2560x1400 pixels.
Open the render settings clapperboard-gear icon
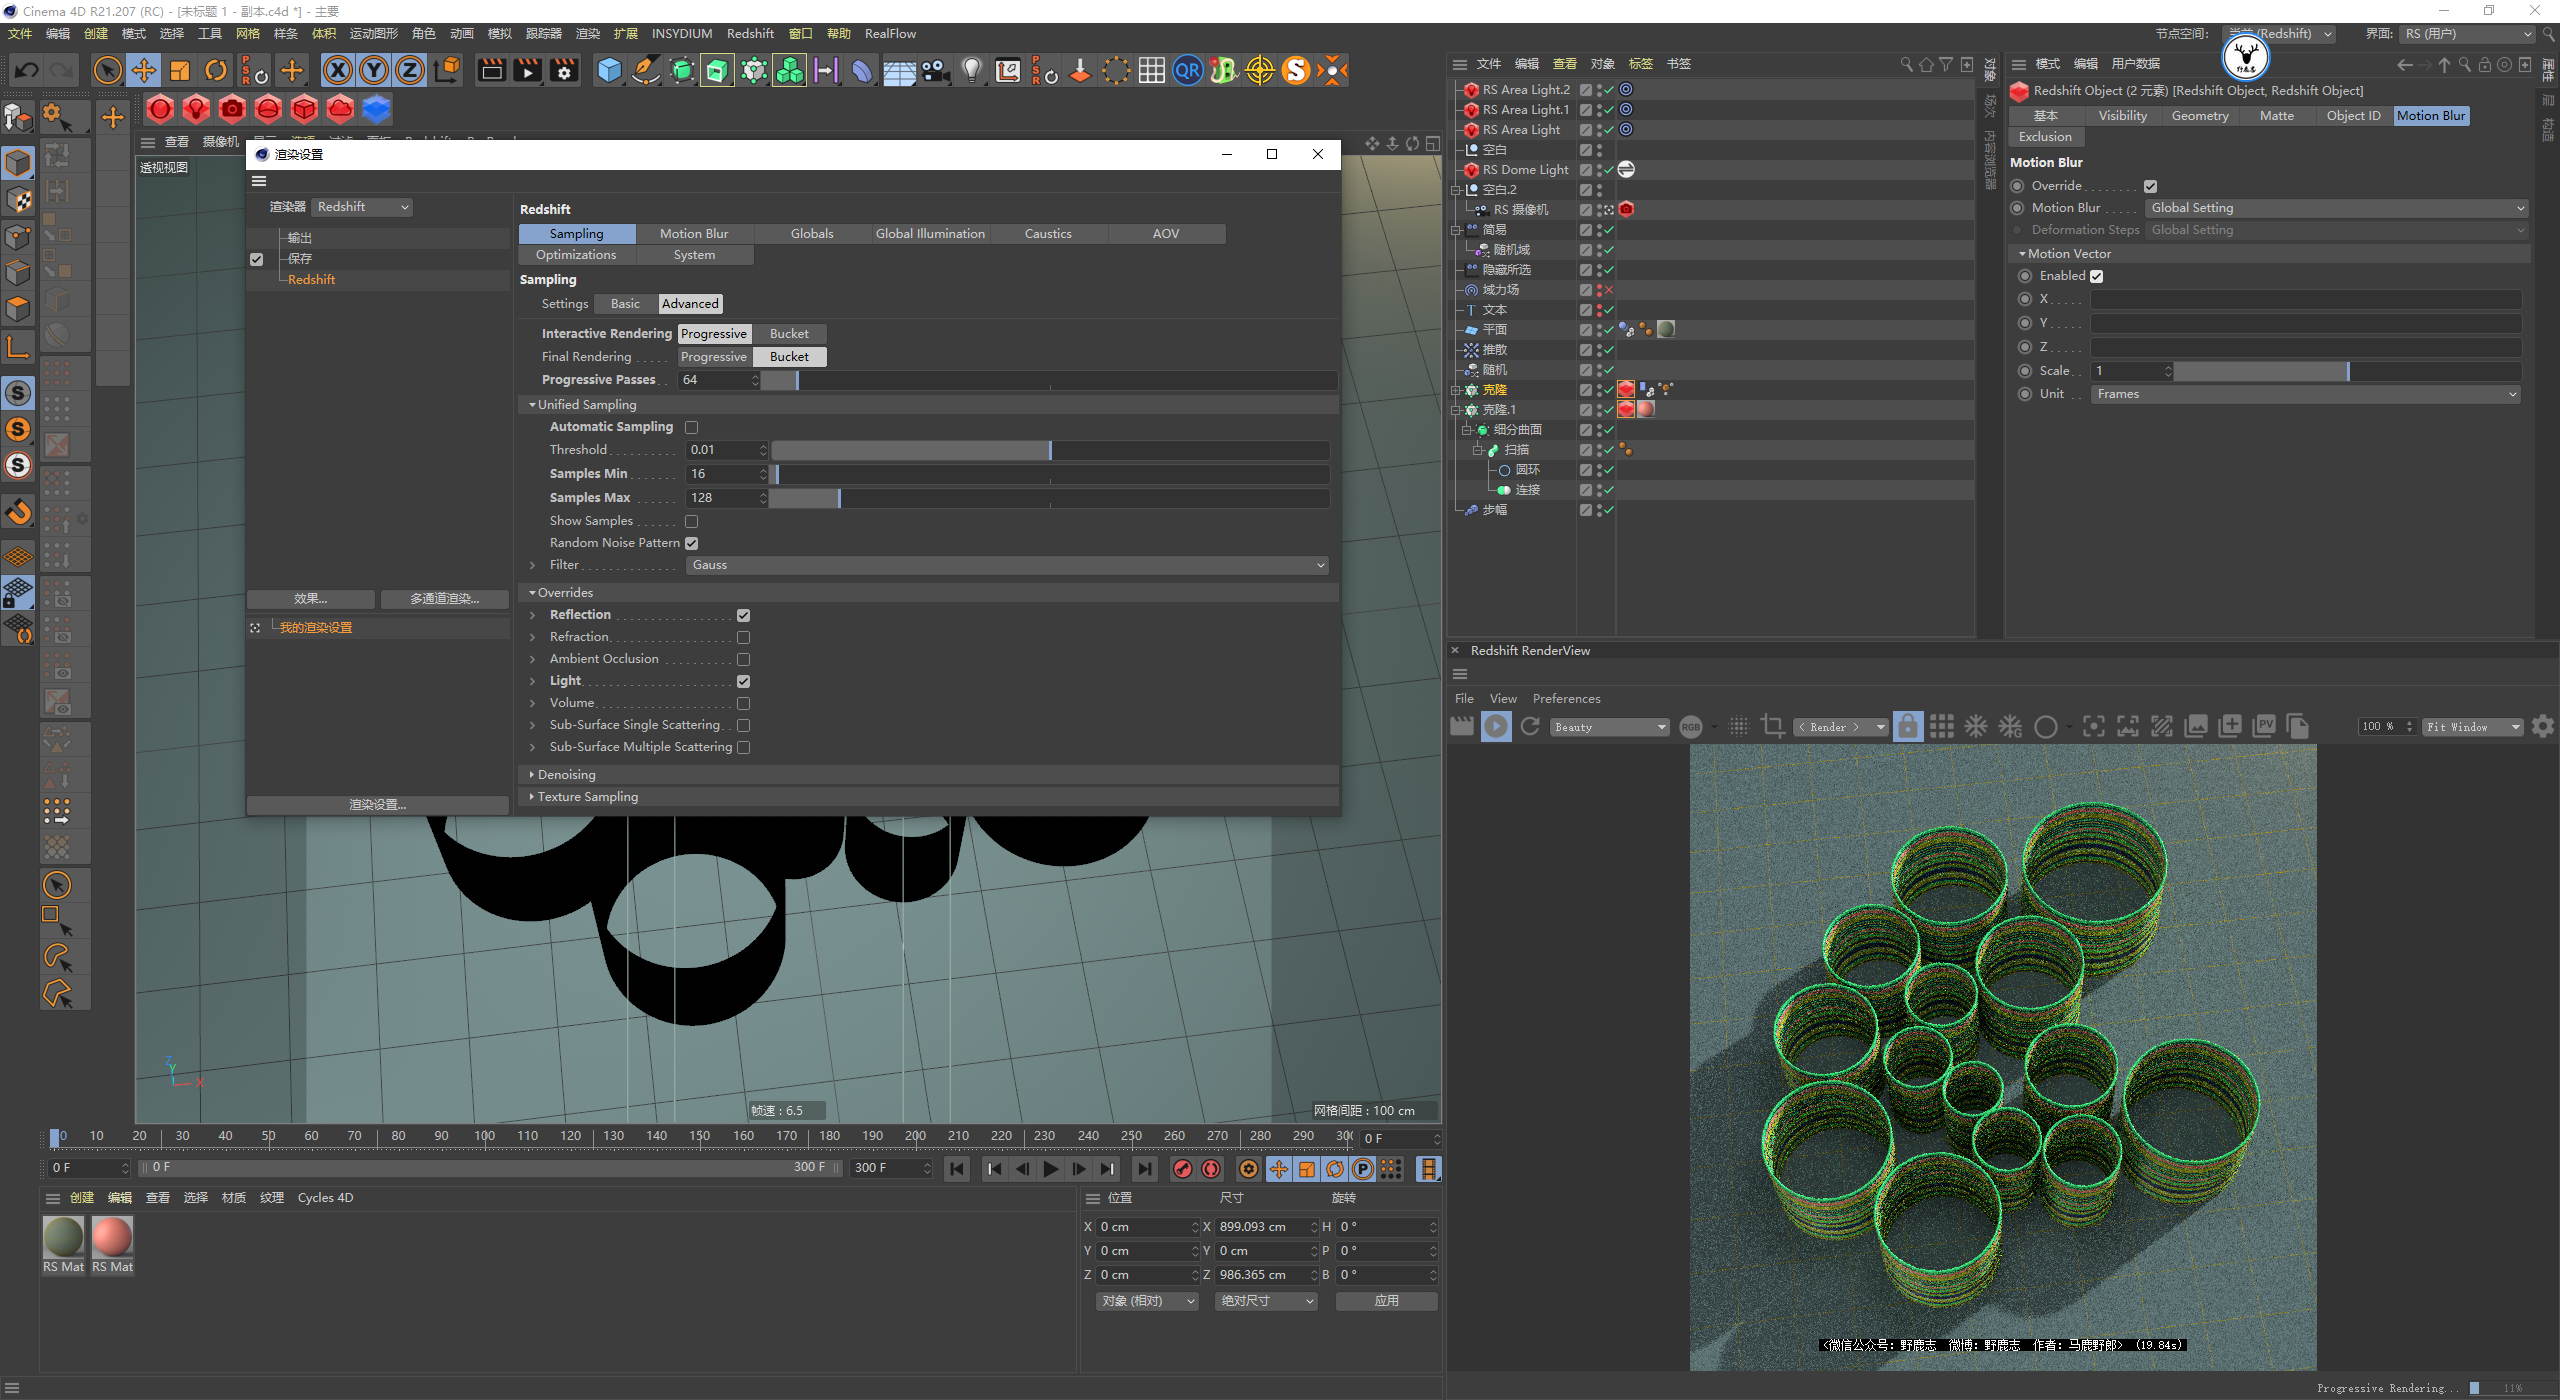565,70
